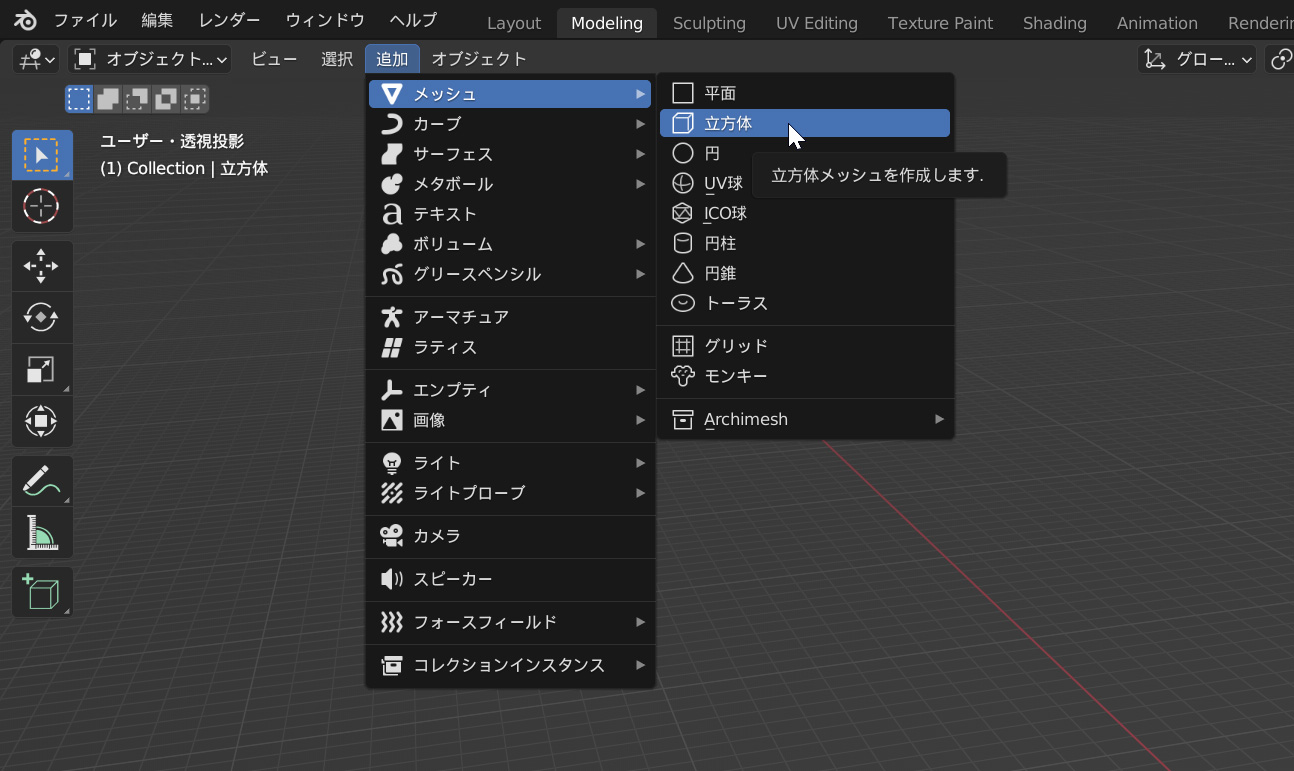Open the editor type selector
1294x771 pixels.
coord(36,60)
